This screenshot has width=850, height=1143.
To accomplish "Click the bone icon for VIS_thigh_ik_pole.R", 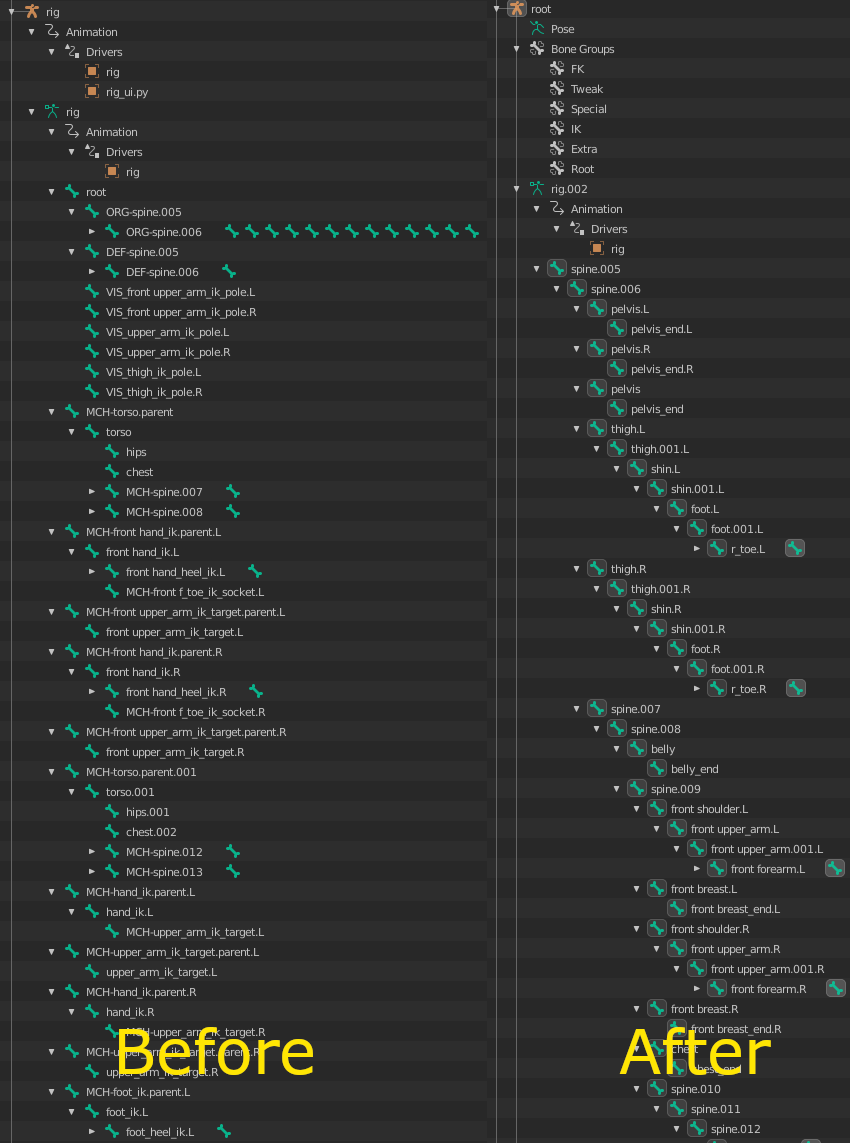I will click(92, 391).
